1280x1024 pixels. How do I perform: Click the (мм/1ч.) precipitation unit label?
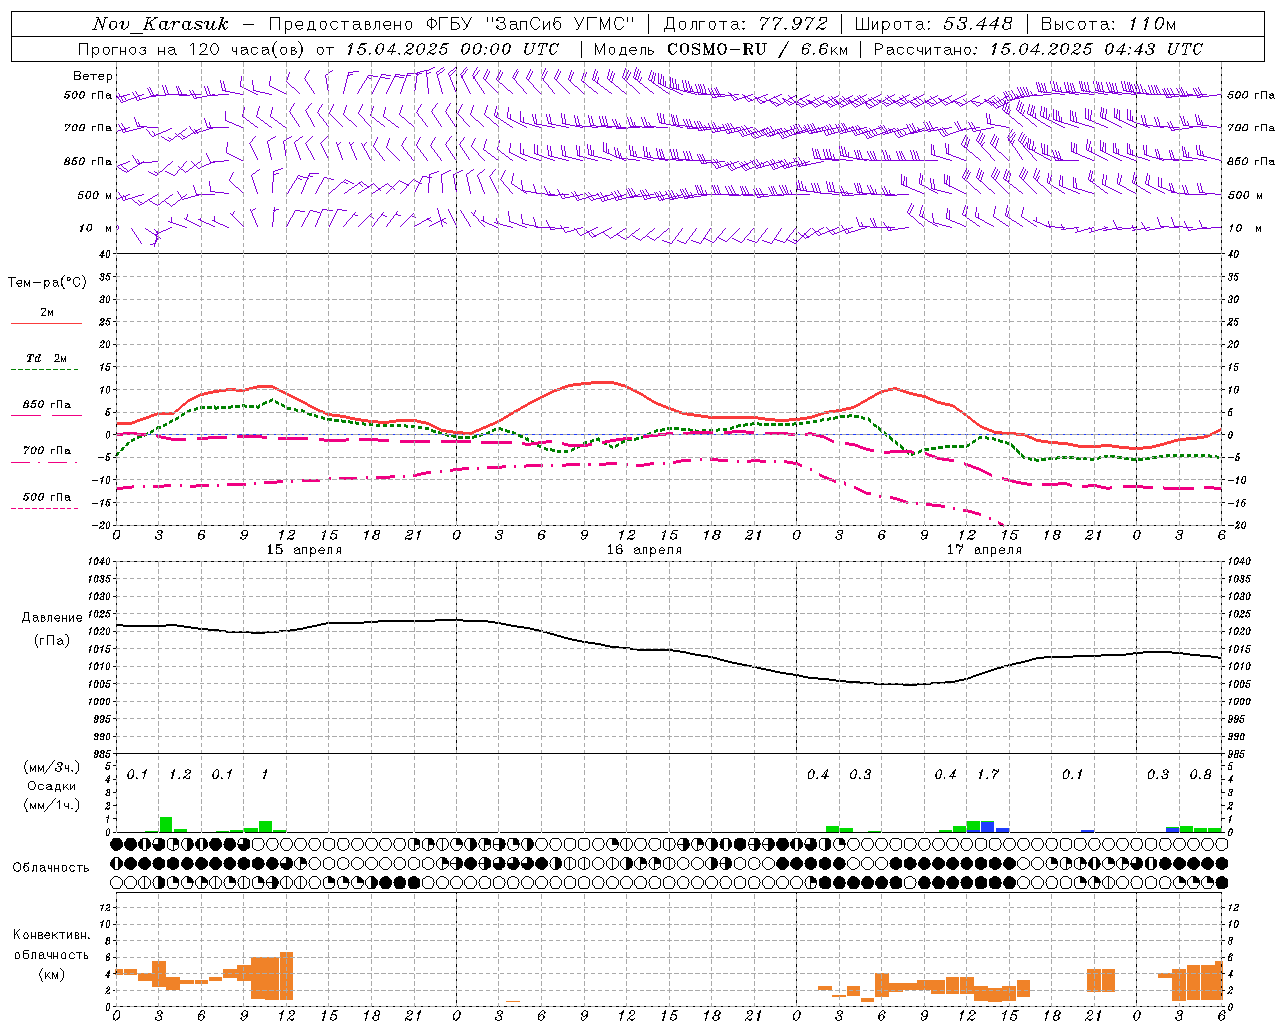pyautogui.click(x=50, y=804)
